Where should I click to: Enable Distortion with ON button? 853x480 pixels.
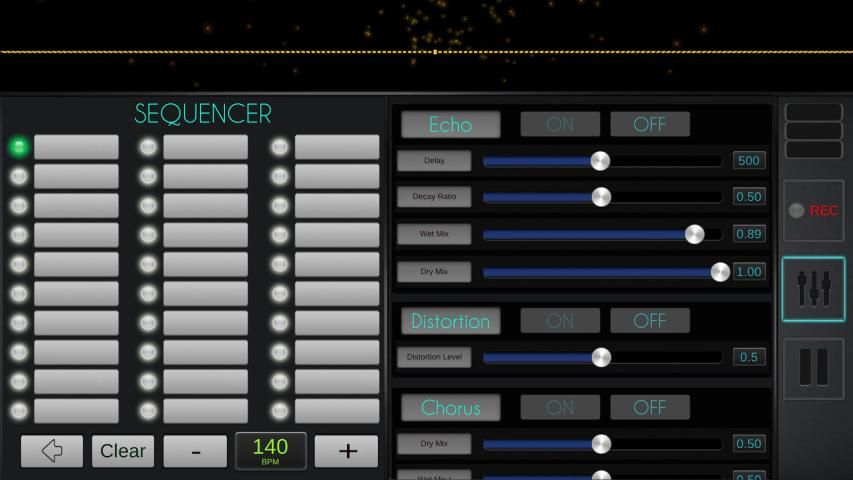coord(560,321)
